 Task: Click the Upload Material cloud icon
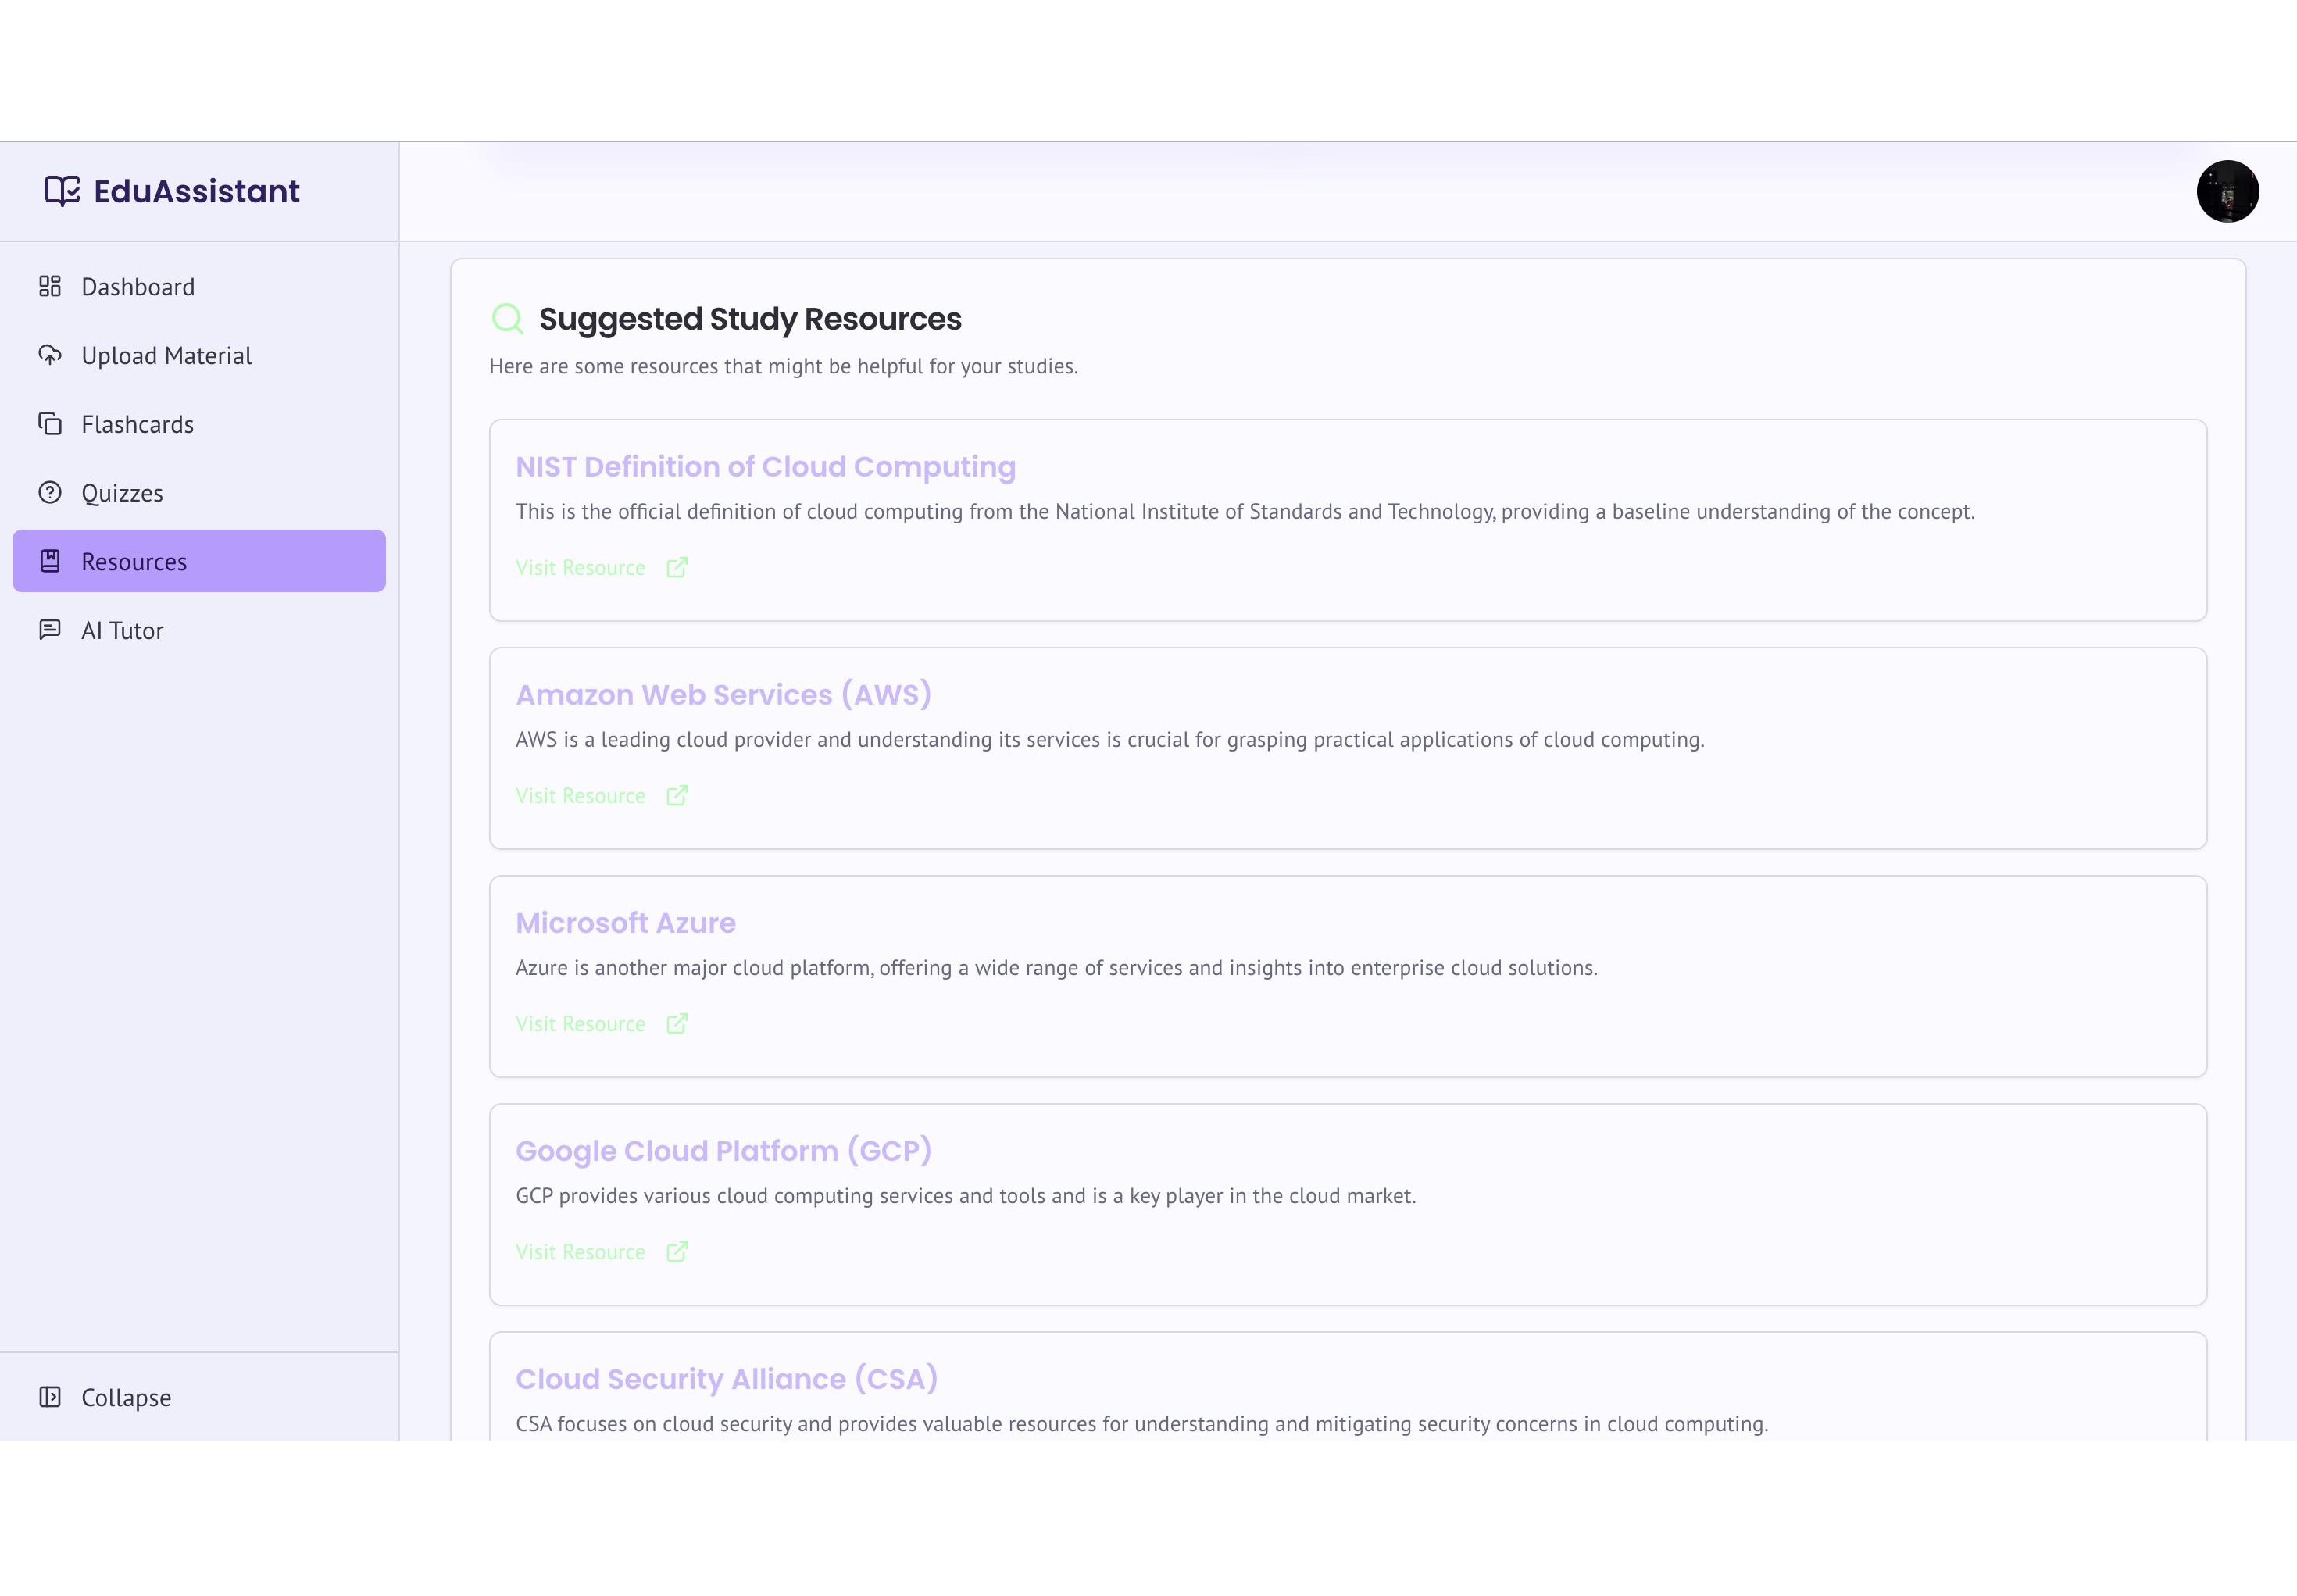(50, 355)
